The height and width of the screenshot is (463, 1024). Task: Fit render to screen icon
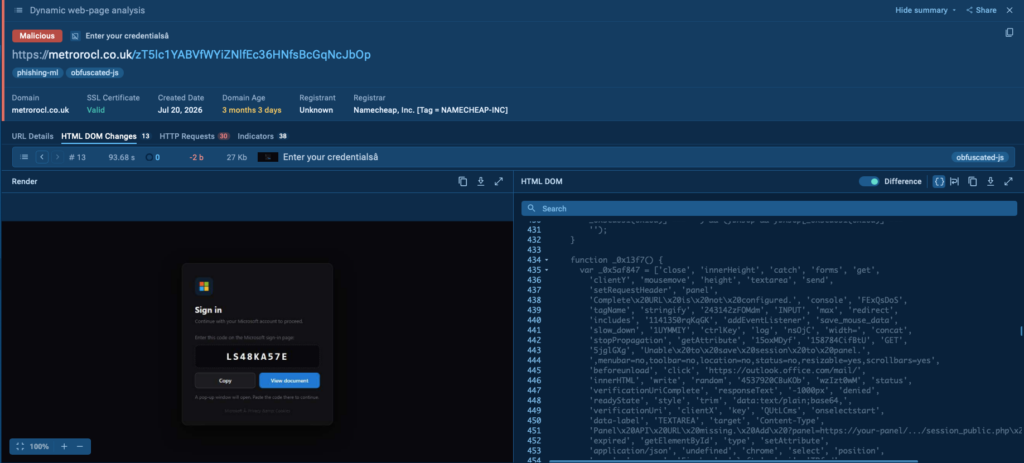pyautogui.click(x=20, y=447)
